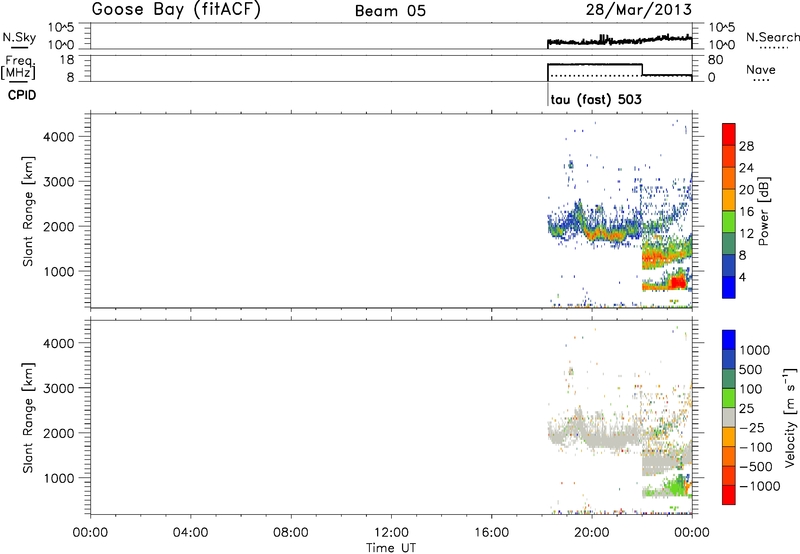Pick the light green Power colorbar band between 12 and 16
800x554 pixels.
[729, 221]
